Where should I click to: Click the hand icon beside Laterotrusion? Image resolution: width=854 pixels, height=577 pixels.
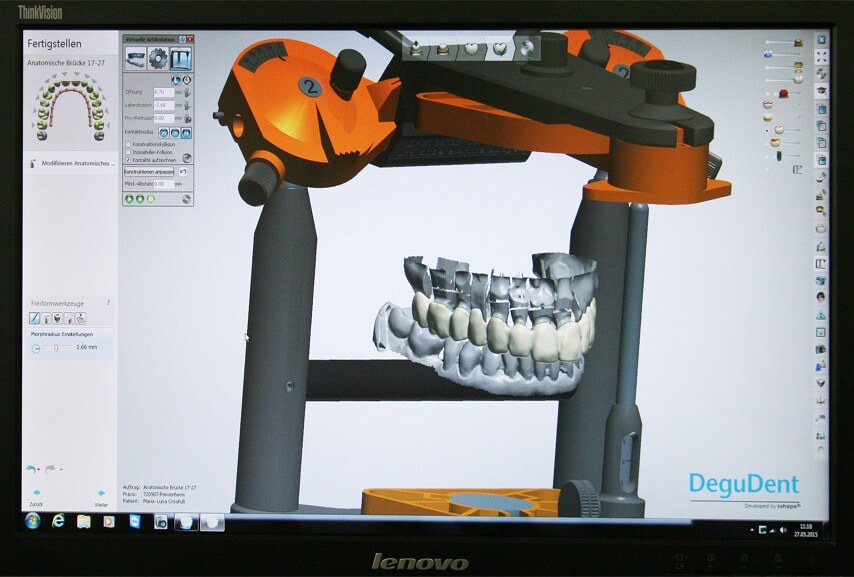[x=187, y=105]
